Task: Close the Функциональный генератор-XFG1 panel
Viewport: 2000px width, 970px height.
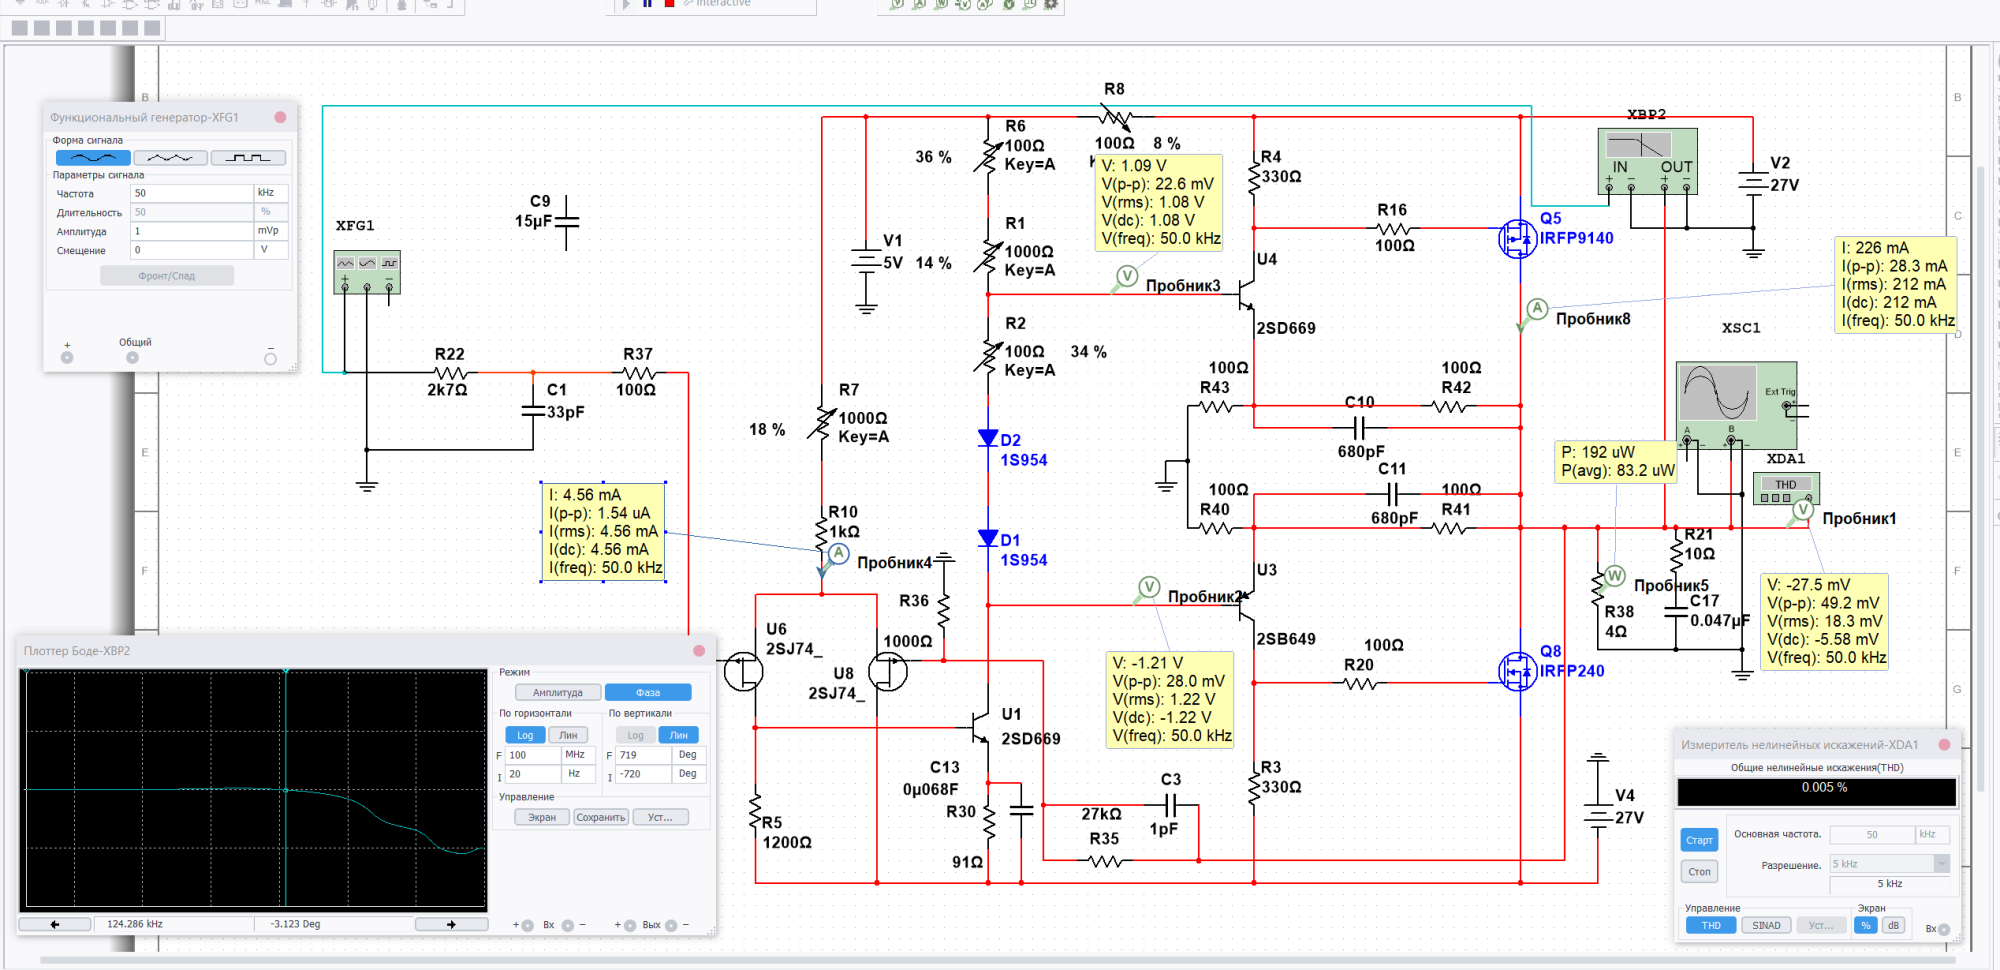Action: pos(280,117)
